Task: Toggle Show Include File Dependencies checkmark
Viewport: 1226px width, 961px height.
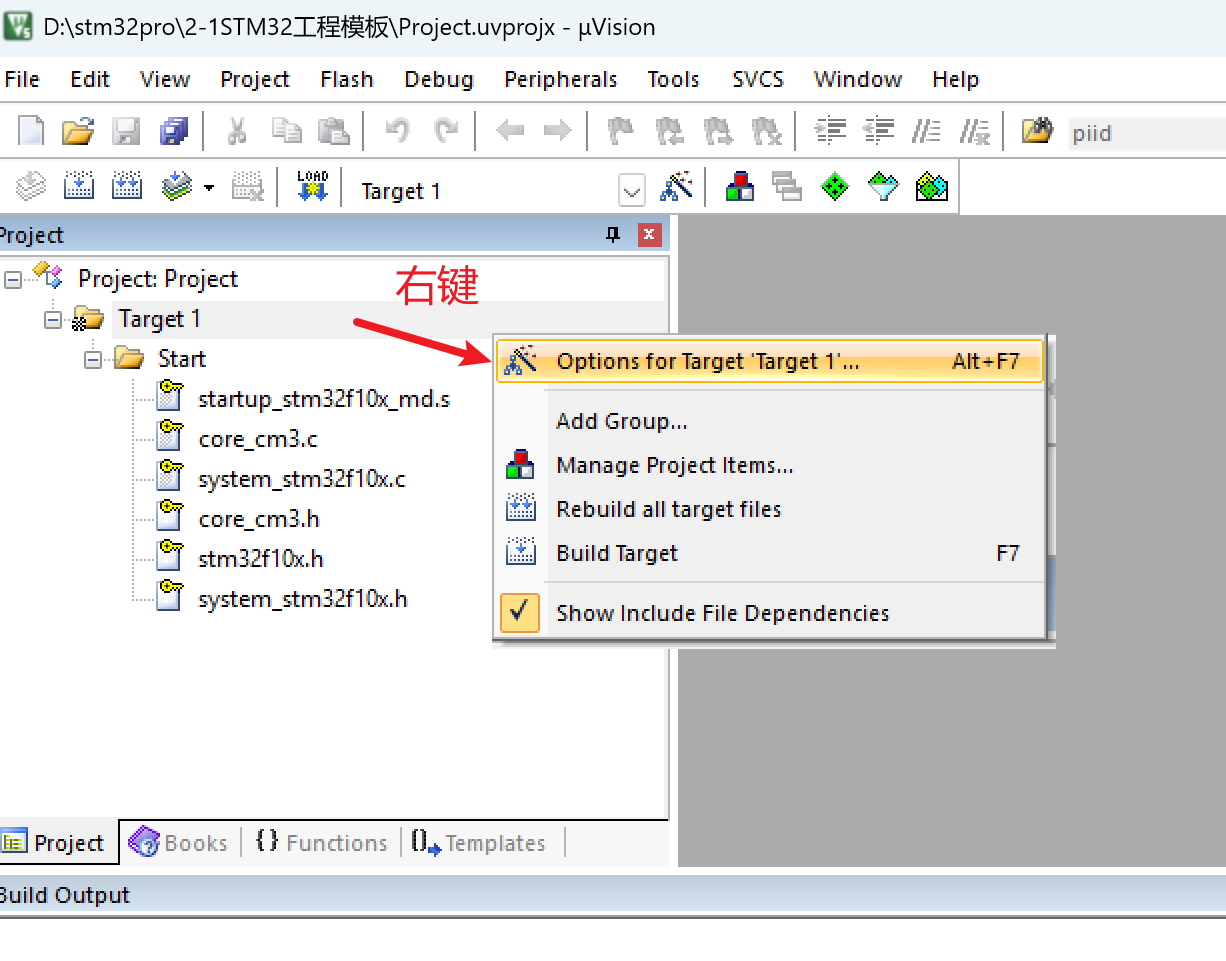Action: 518,613
